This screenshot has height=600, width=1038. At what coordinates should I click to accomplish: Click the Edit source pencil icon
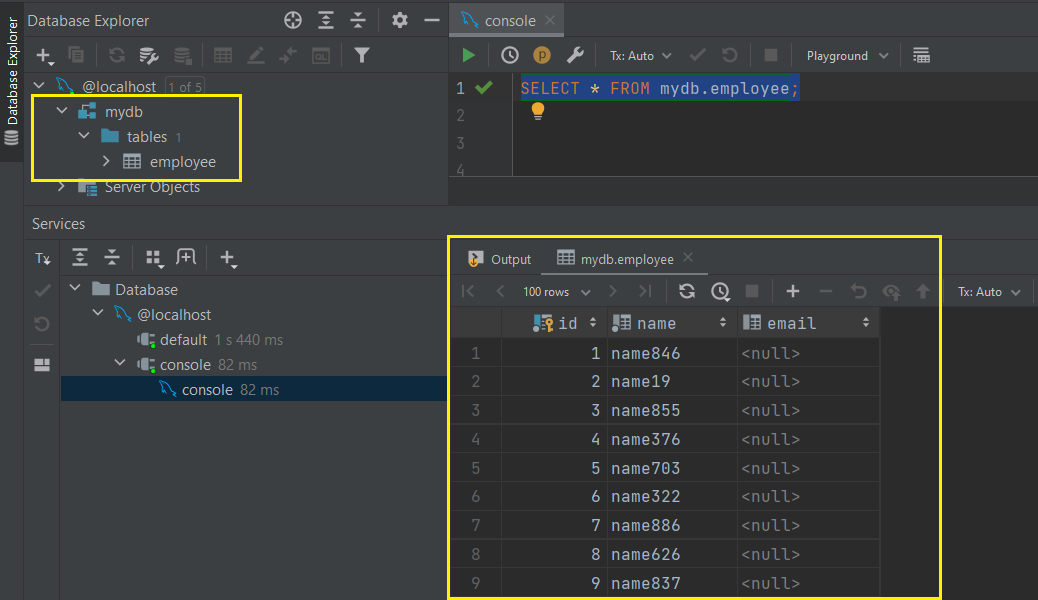pos(256,56)
